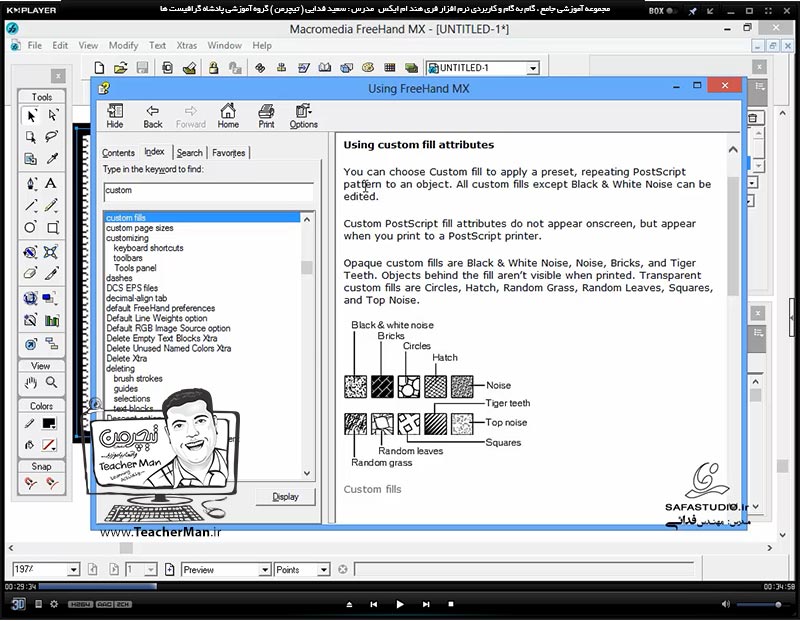Click the Open folder toolbar icon

coord(120,67)
